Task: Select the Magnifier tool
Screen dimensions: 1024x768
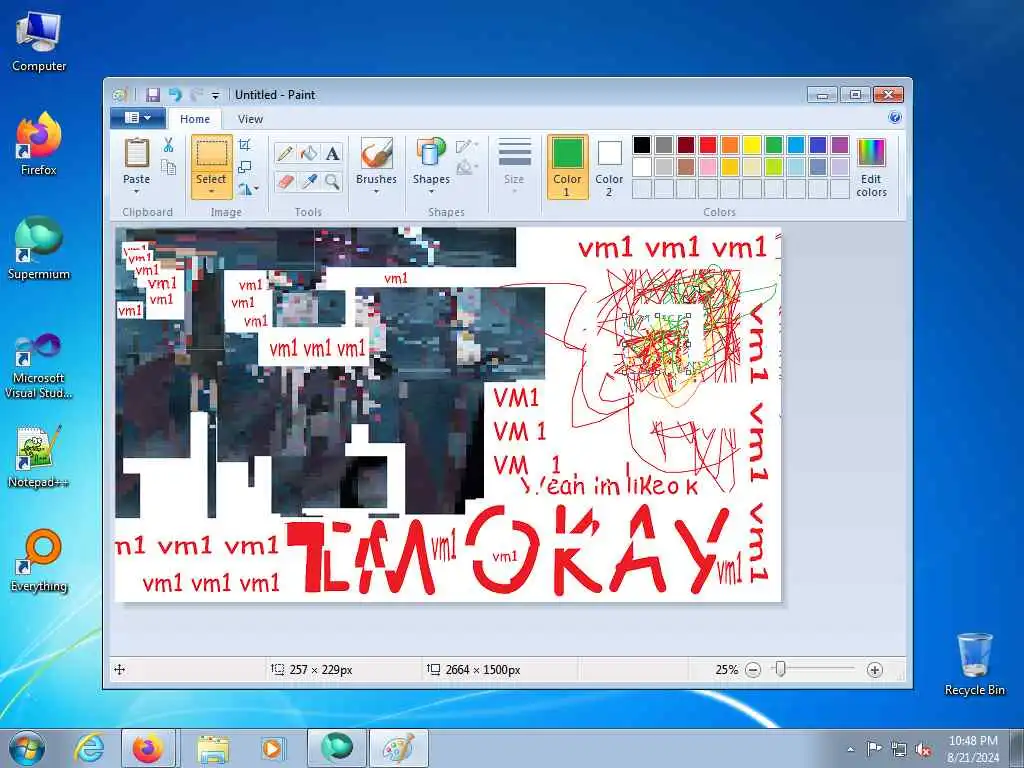Action: [332, 181]
